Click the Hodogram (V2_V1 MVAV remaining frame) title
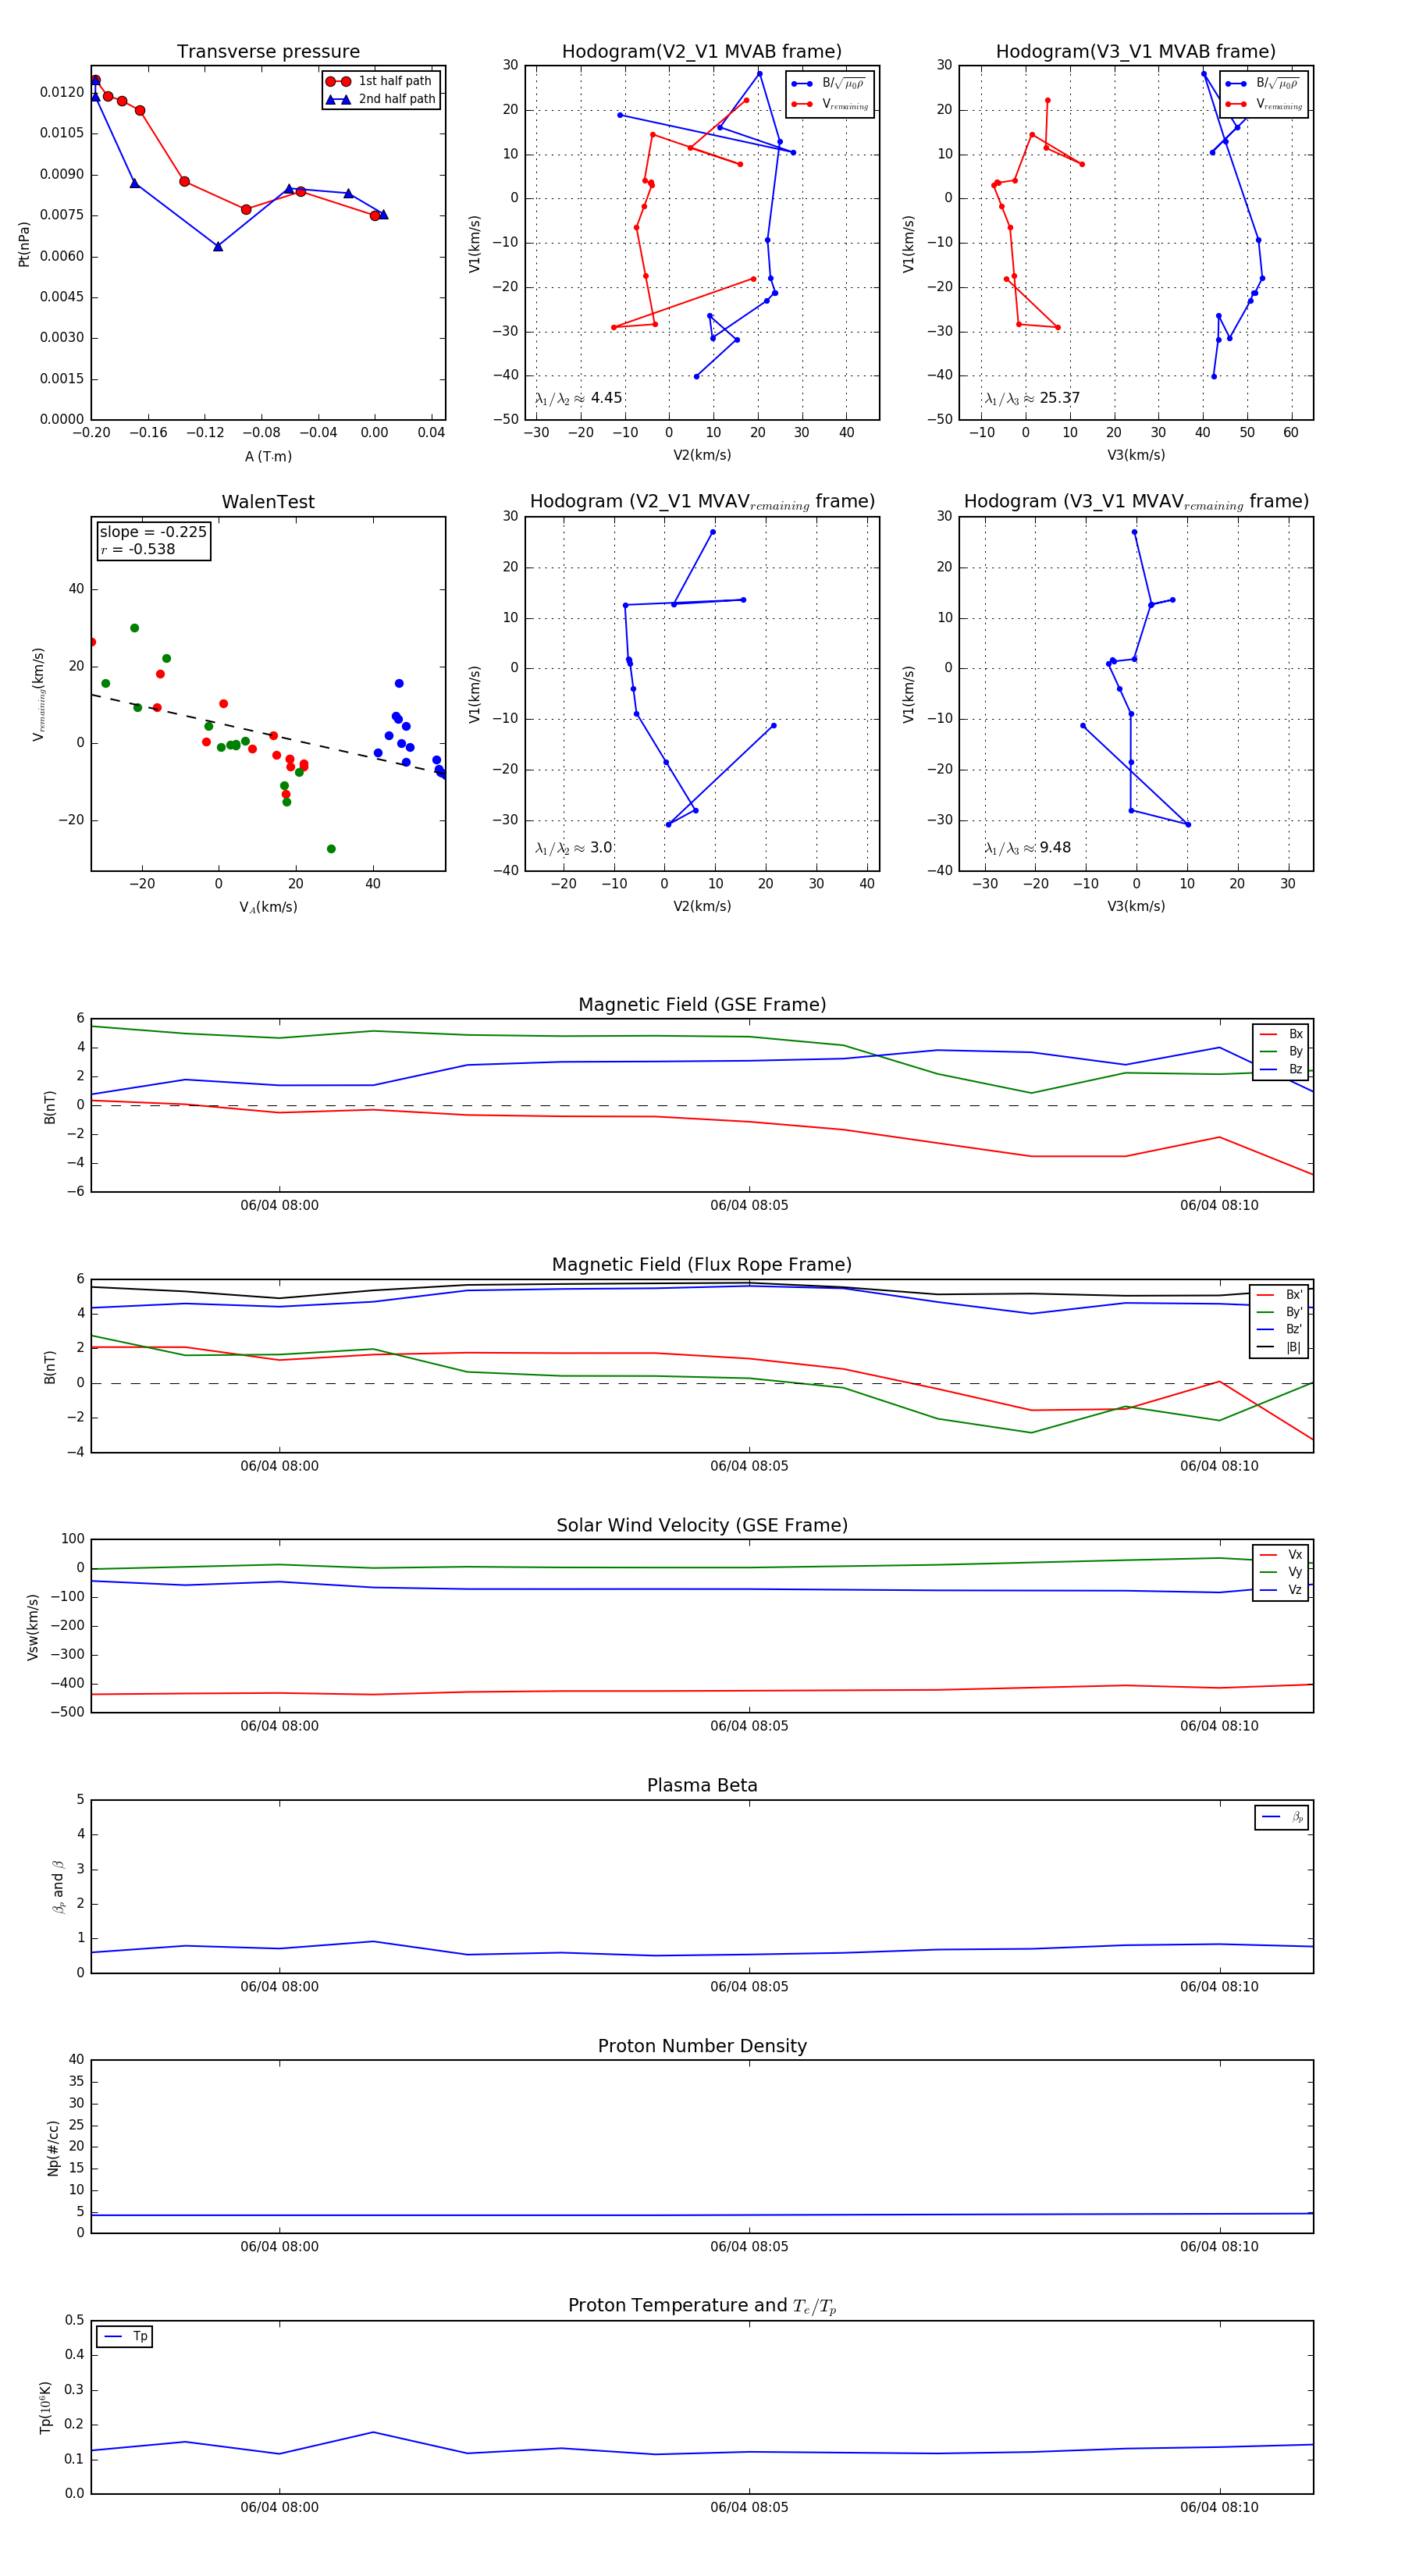This screenshot has width=1405, height=2576. pos(702,502)
